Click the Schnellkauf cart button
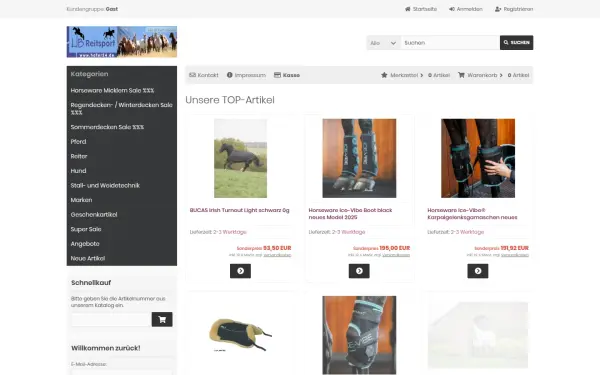Viewport: 600px width, 375px height. coord(162,320)
